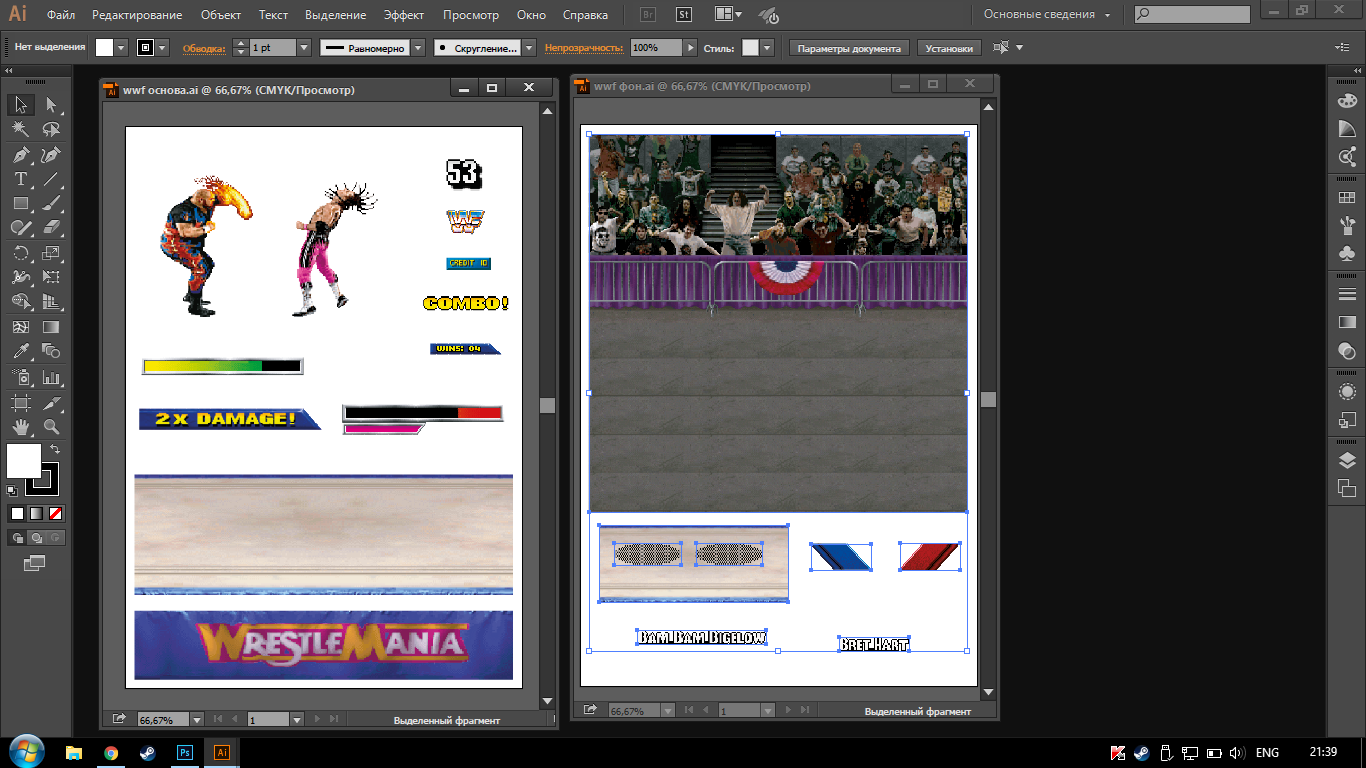
Task: Open the fill color dropdown in control bar
Action: 122,48
